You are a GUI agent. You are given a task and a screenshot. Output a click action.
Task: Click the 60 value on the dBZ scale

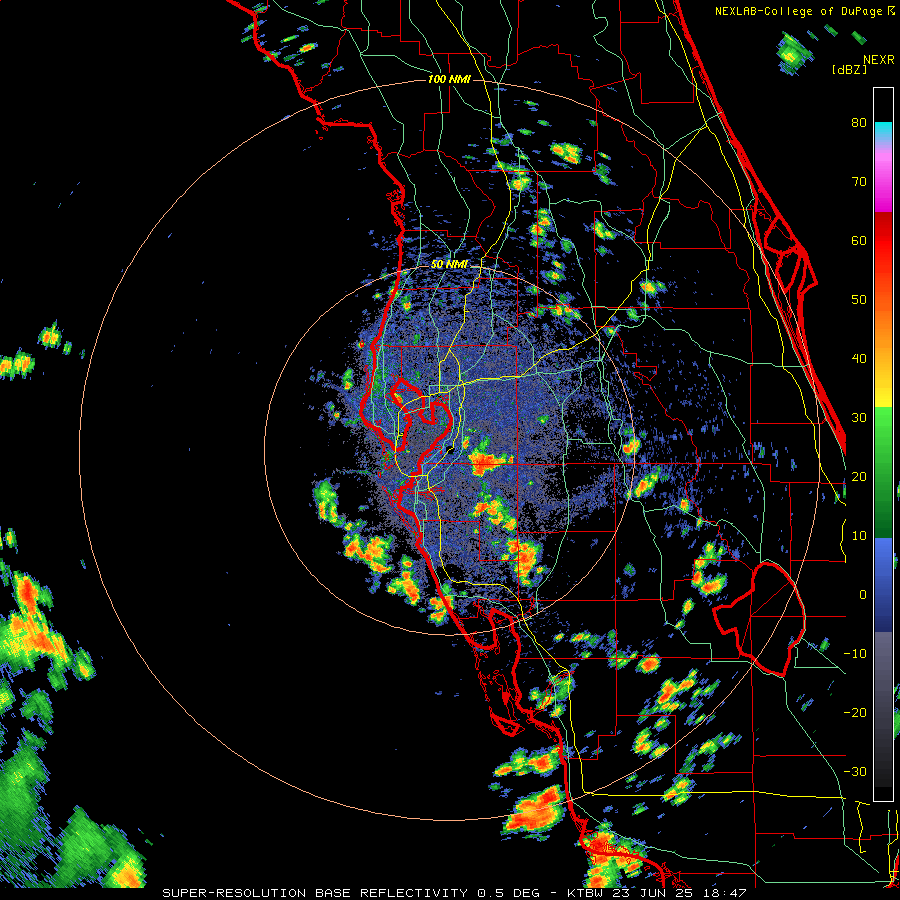click(x=859, y=240)
